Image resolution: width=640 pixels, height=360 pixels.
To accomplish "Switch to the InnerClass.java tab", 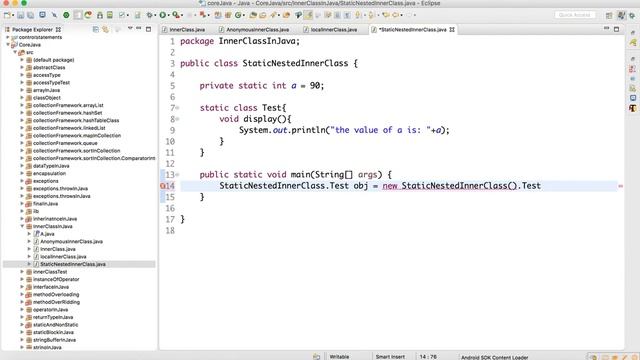I will [x=184, y=29].
